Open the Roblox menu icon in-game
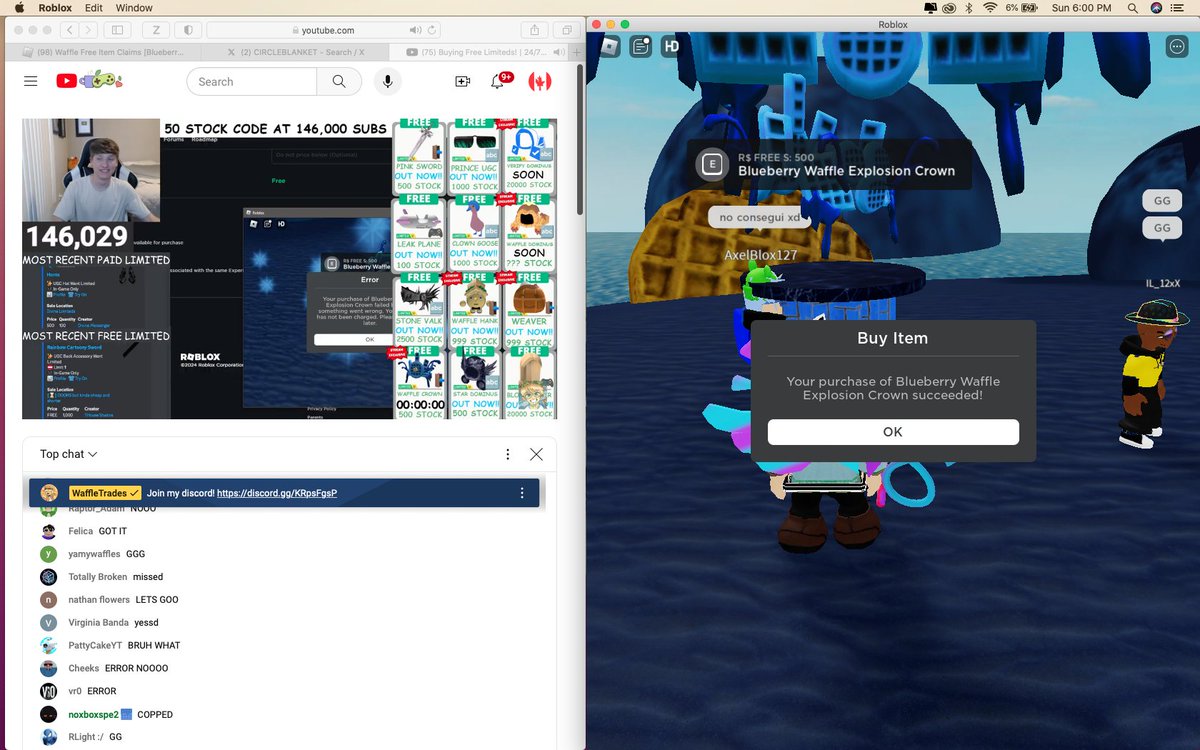The width and height of the screenshot is (1200, 750). [x=609, y=46]
